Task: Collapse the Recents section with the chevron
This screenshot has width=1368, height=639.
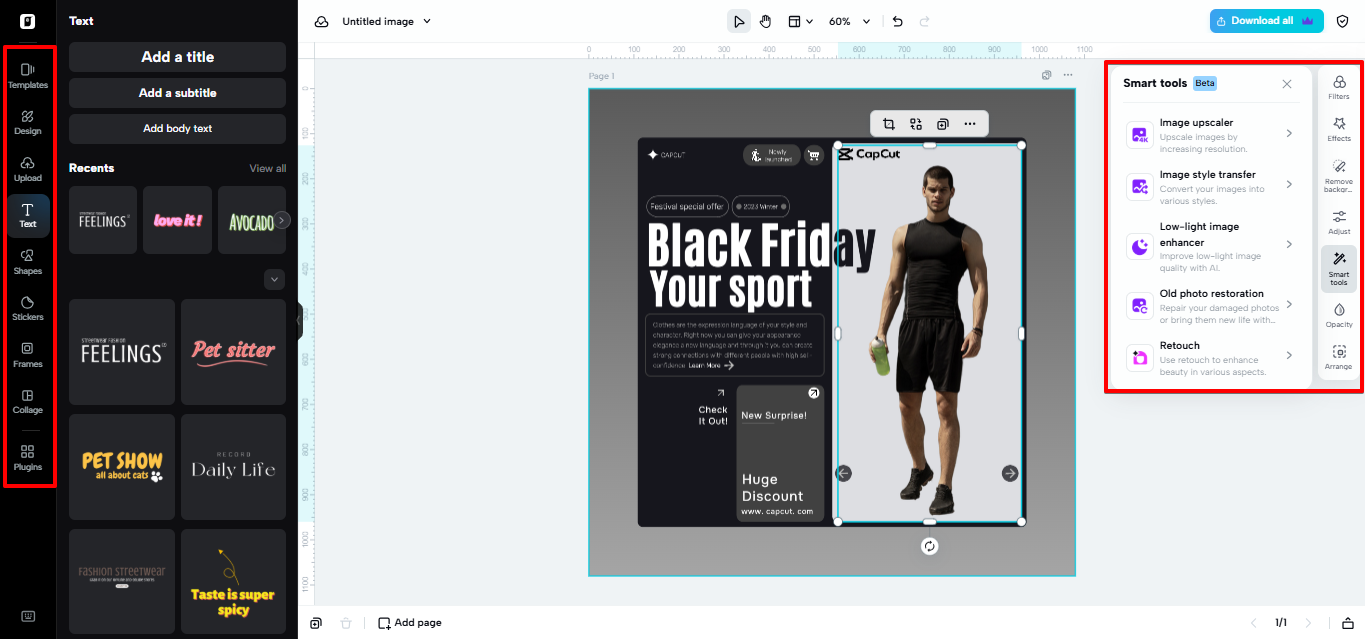Action: 274,279
